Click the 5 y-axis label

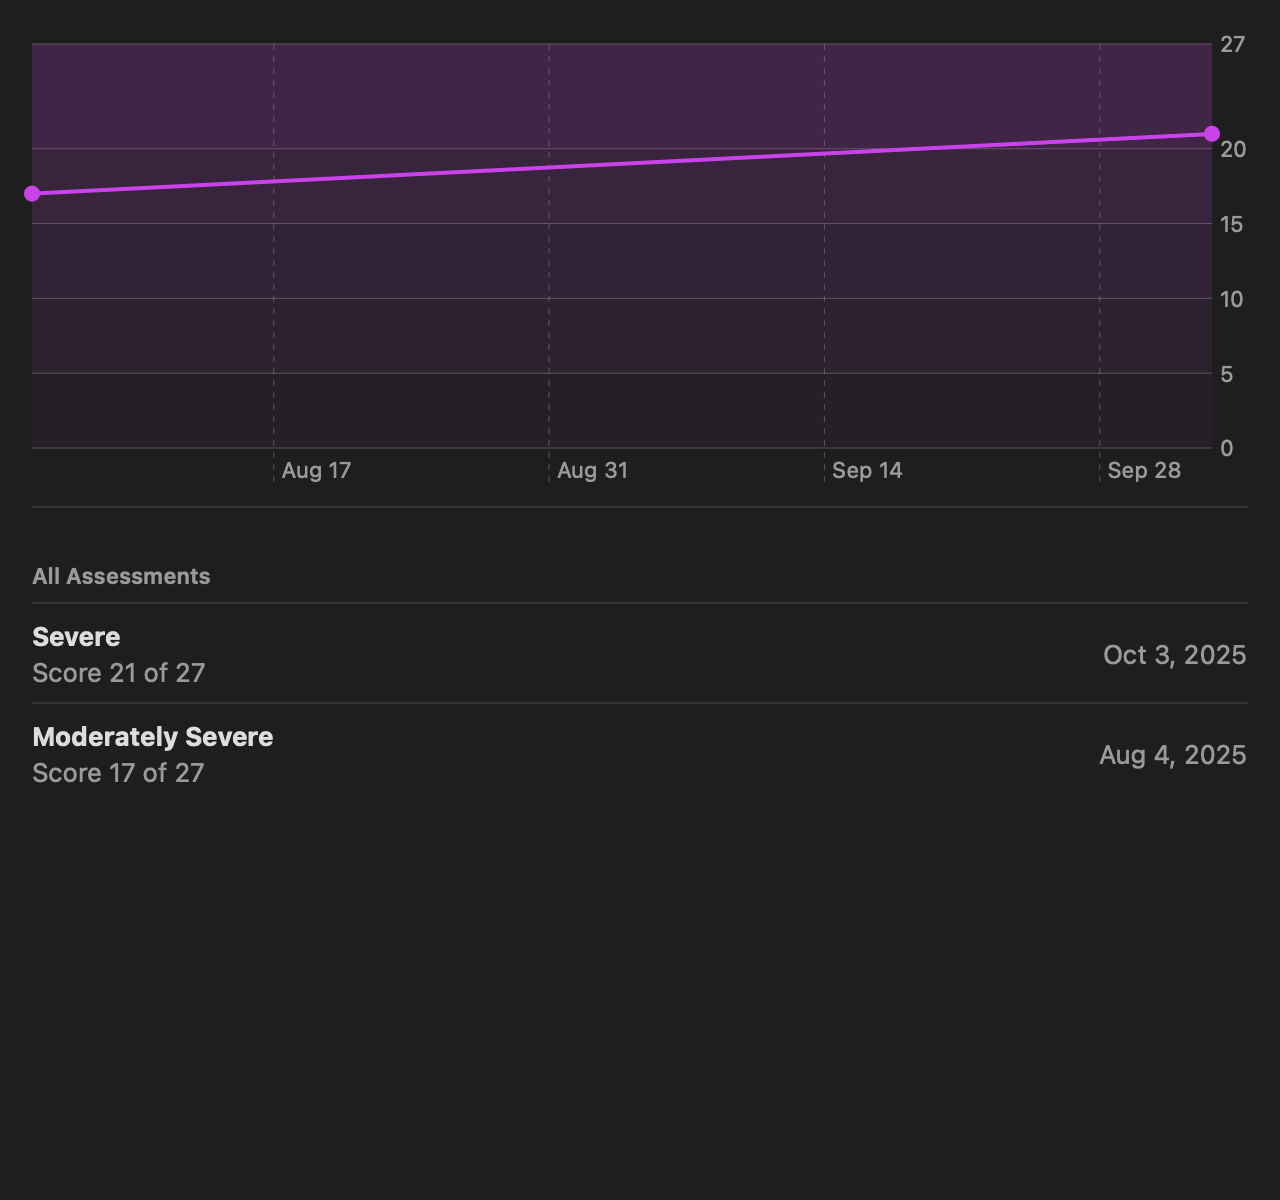[1227, 375]
